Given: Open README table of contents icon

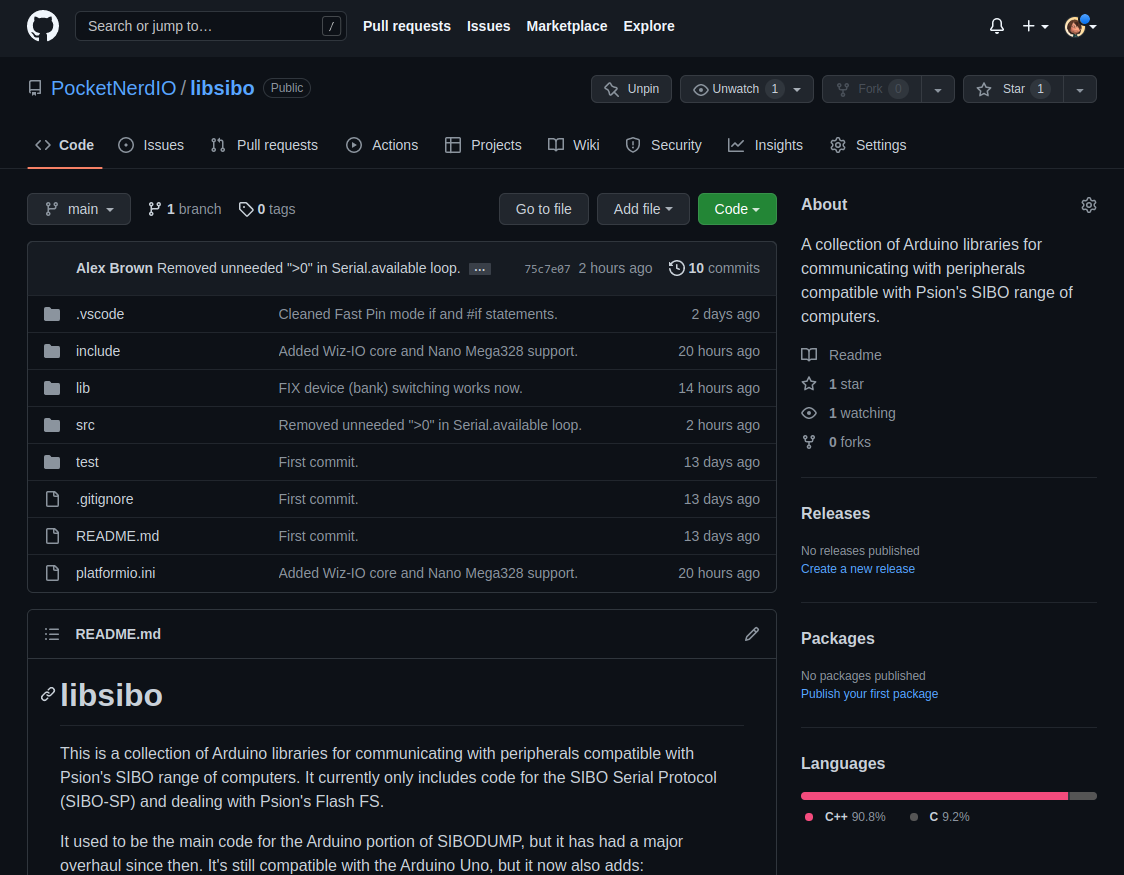Looking at the screenshot, I should point(52,634).
